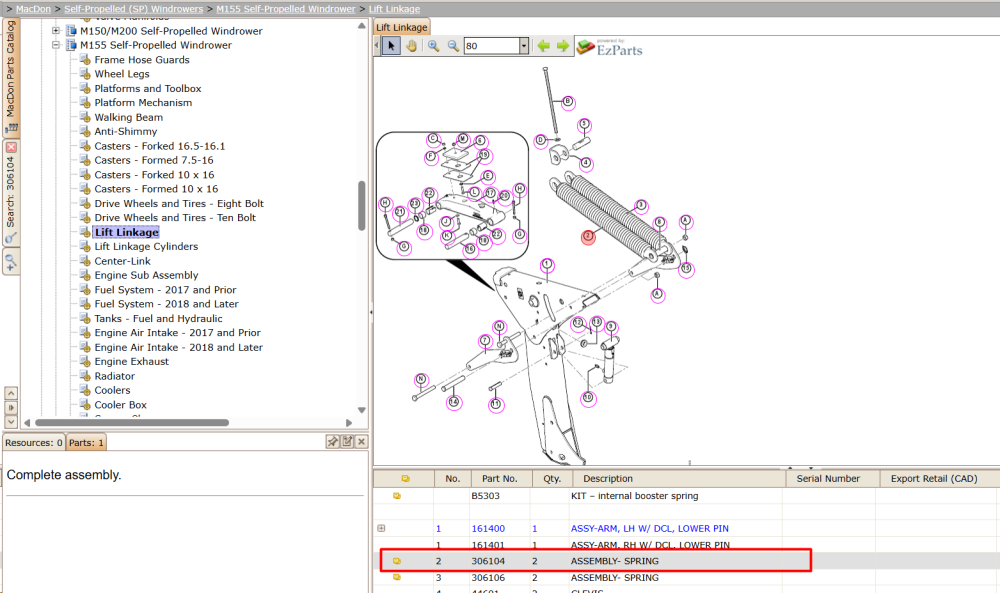Go to next diagram with green right arrow

tap(562, 46)
